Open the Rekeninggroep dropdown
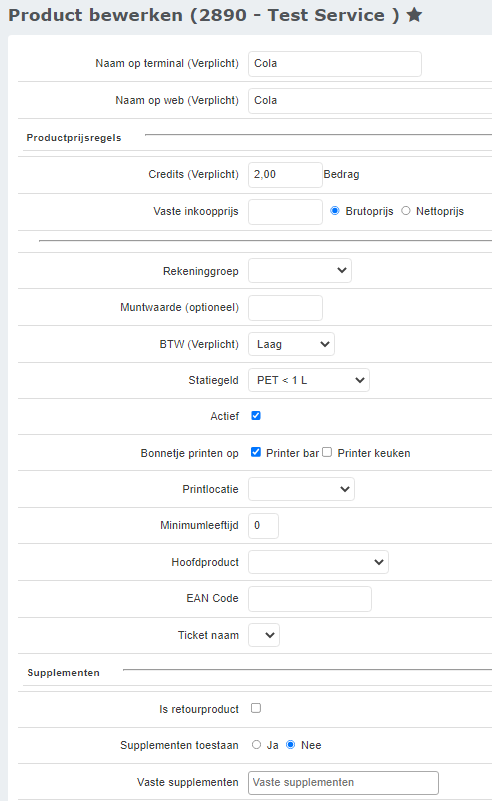This screenshot has width=492, height=801. click(x=300, y=271)
